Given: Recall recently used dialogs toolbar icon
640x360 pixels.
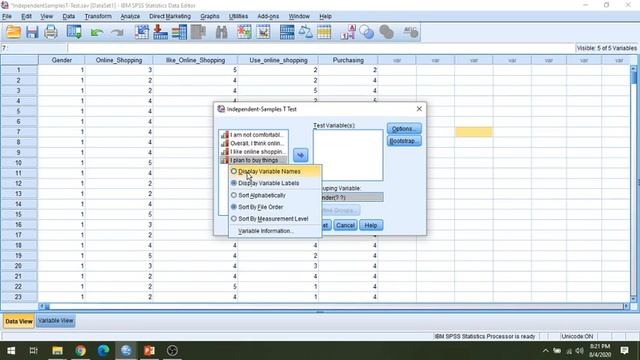Looking at the screenshot, I should tap(74, 32).
